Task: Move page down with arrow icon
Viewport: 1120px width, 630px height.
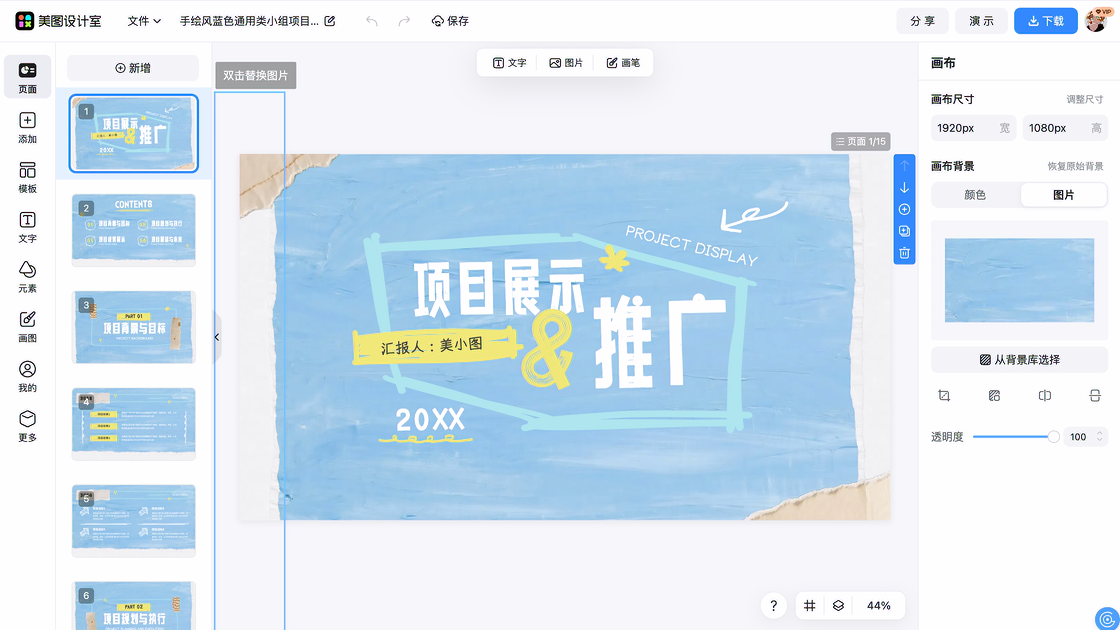Action: click(x=904, y=188)
